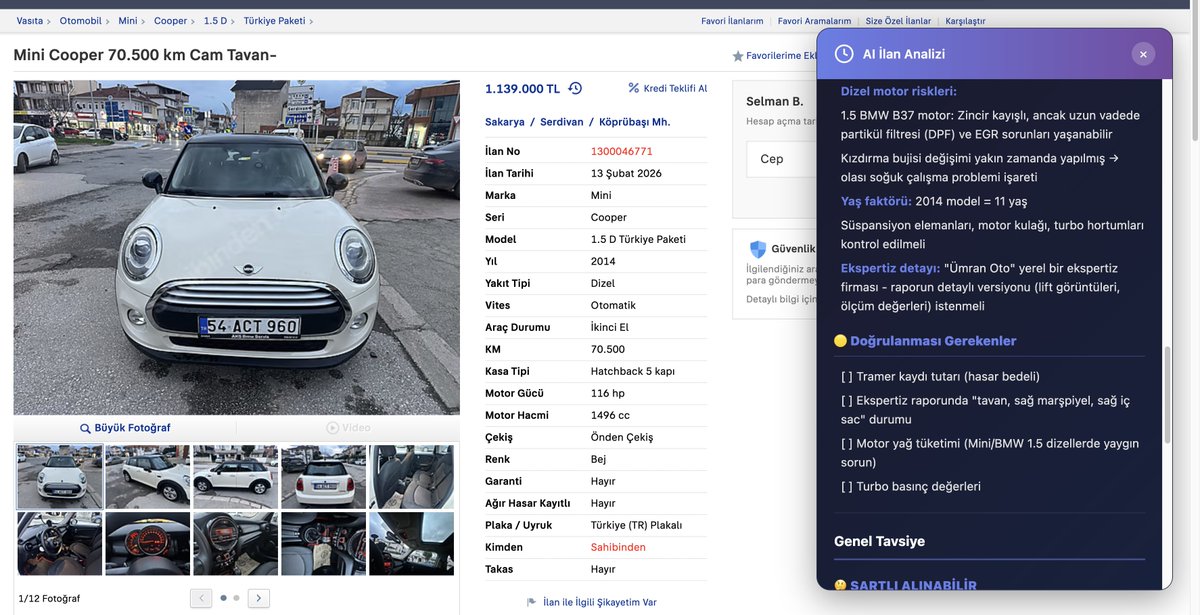
Task: Click the Sakarya location link
Action: click(505, 122)
